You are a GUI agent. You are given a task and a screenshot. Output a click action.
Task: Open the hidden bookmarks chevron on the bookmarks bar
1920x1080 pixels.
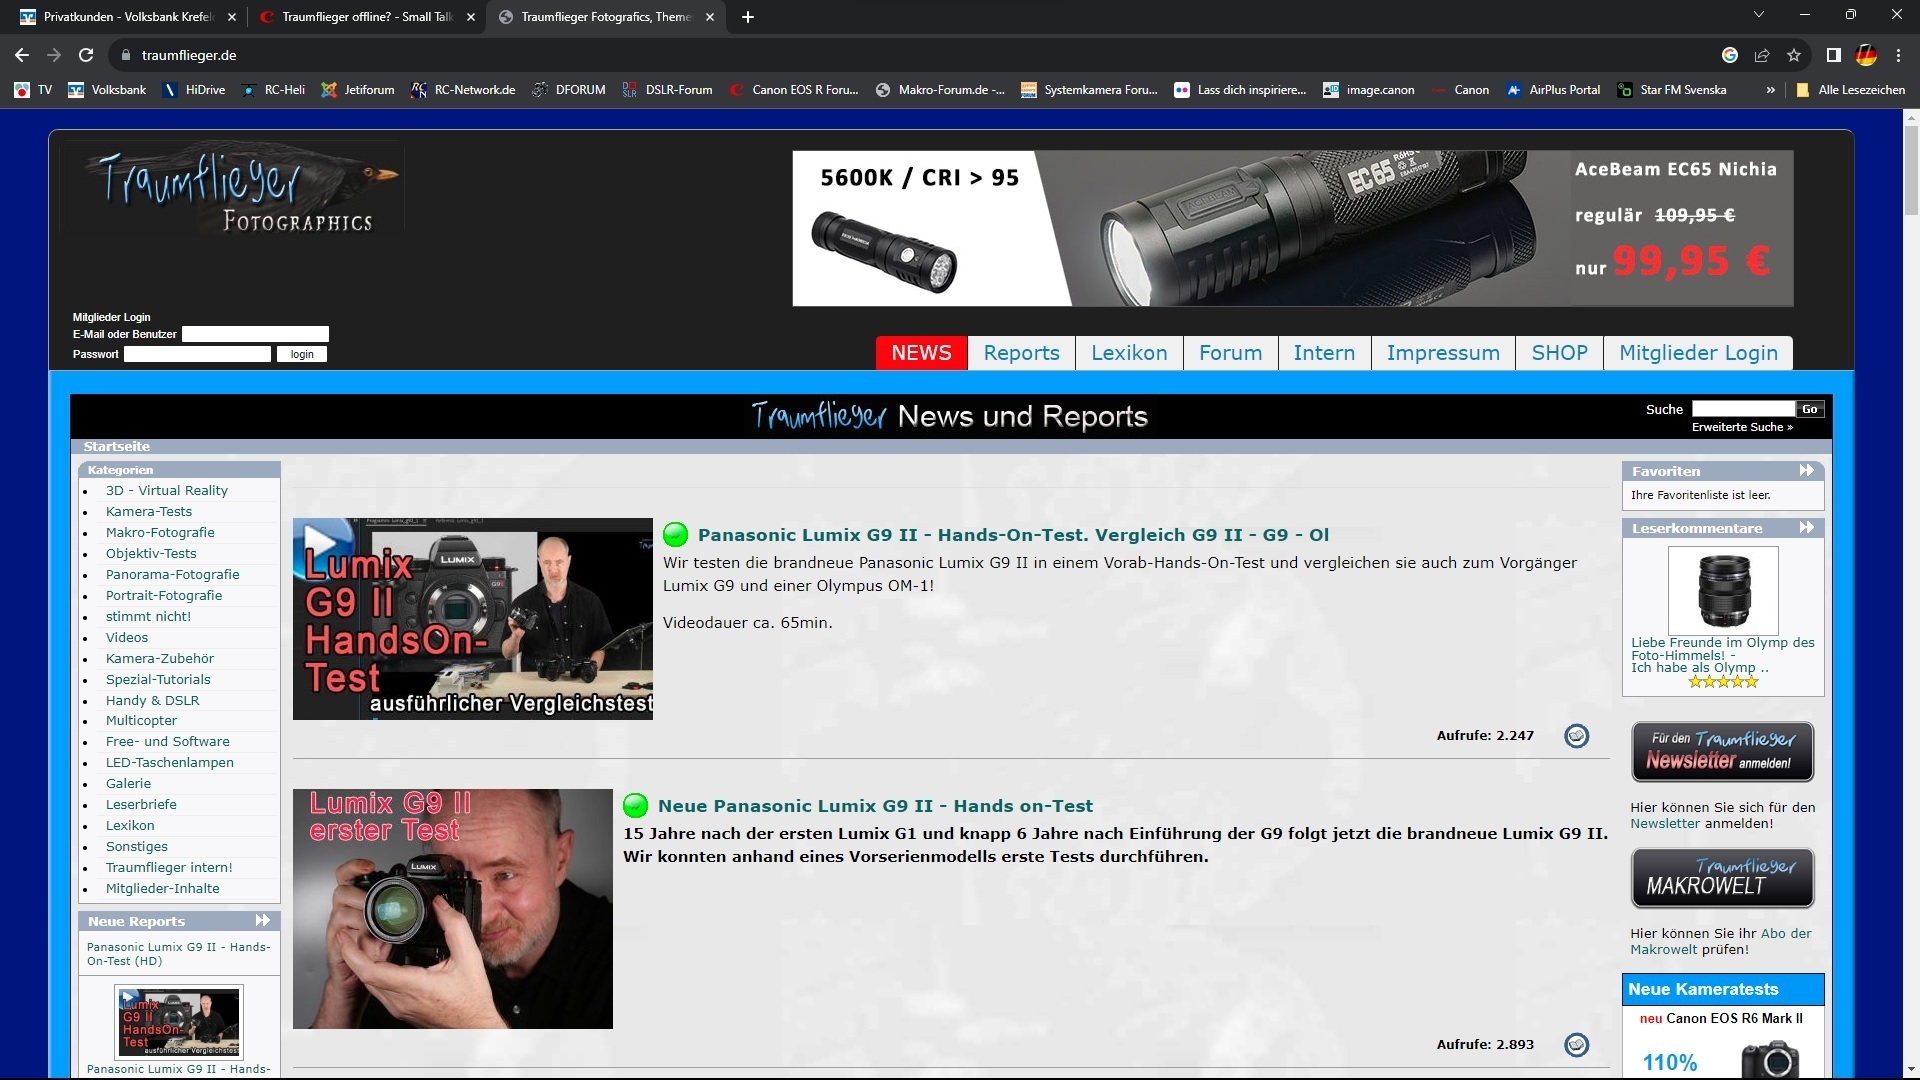[x=1771, y=90]
